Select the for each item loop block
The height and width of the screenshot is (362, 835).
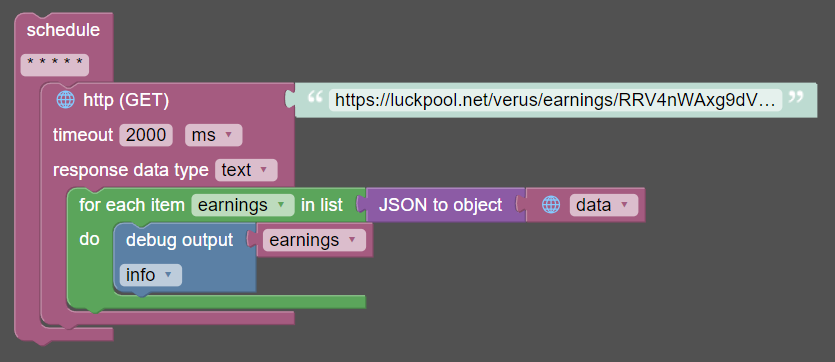coord(132,205)
